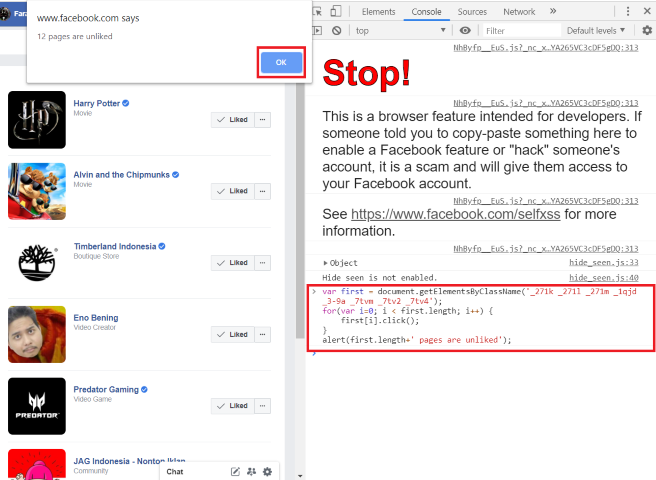Viewport: 656px width, 480px height.
Task: Open more options for Timberland Indonesia
Action: pos(262,263)
